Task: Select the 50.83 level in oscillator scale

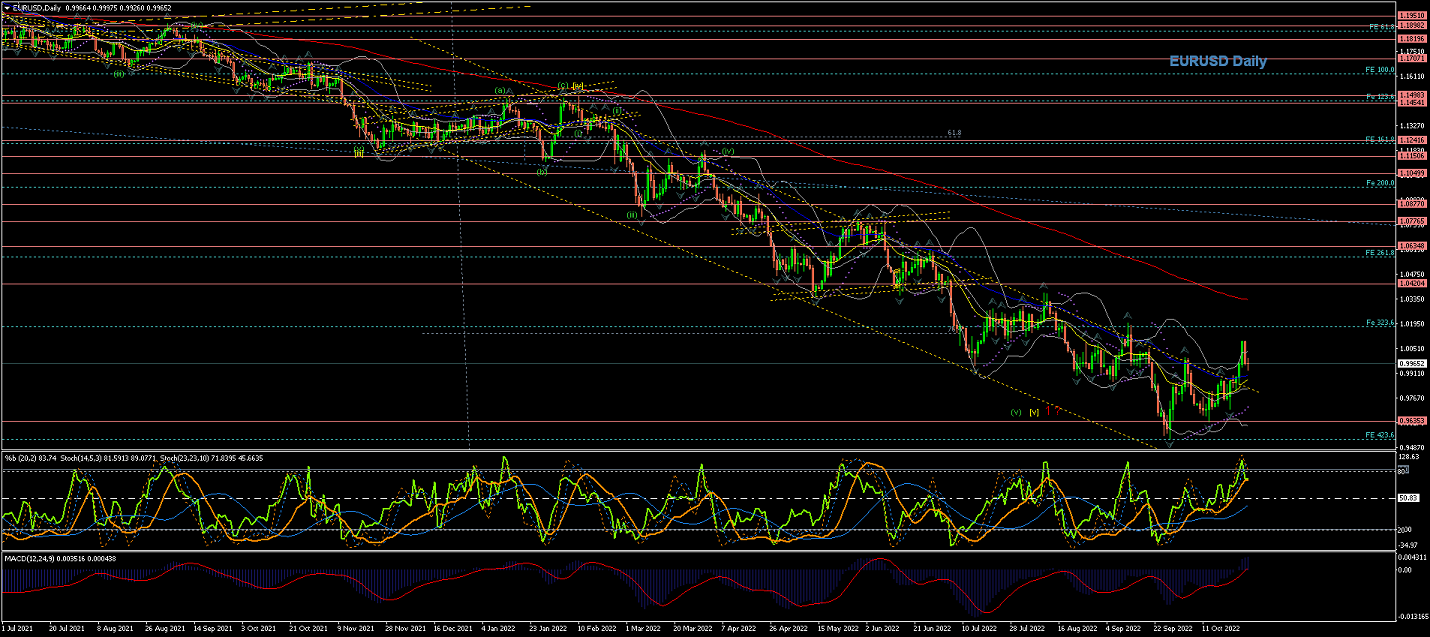Action: click(x=1408, y=498)
